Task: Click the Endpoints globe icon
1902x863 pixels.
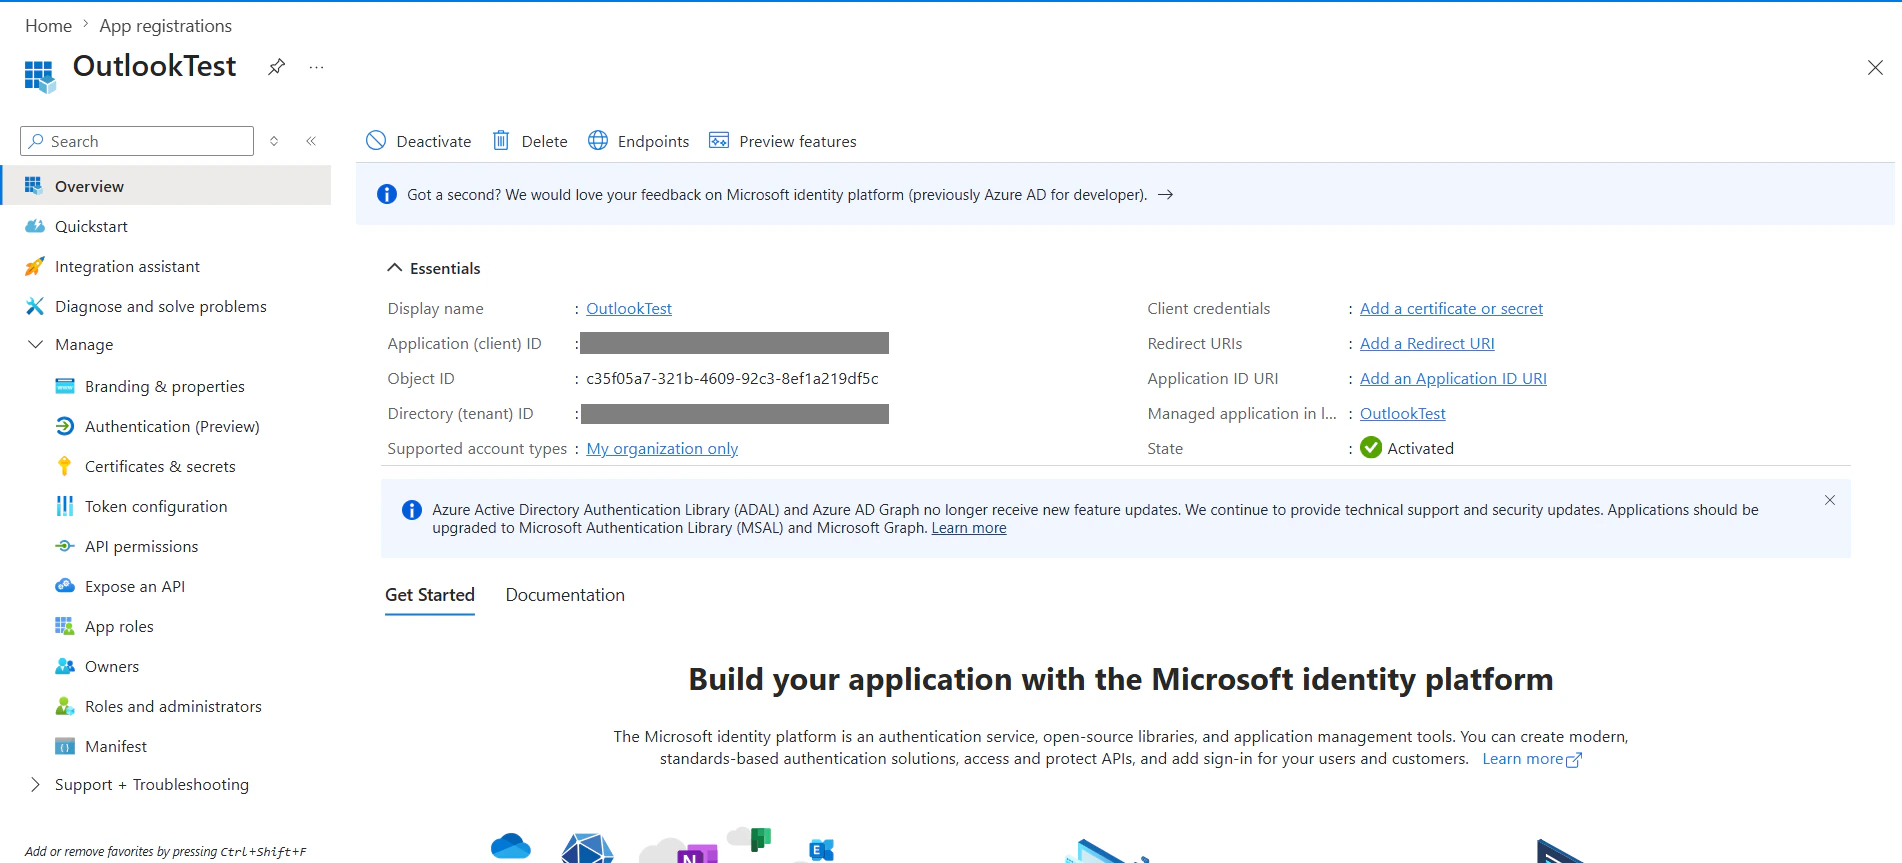Action: (x=598, y=140)
